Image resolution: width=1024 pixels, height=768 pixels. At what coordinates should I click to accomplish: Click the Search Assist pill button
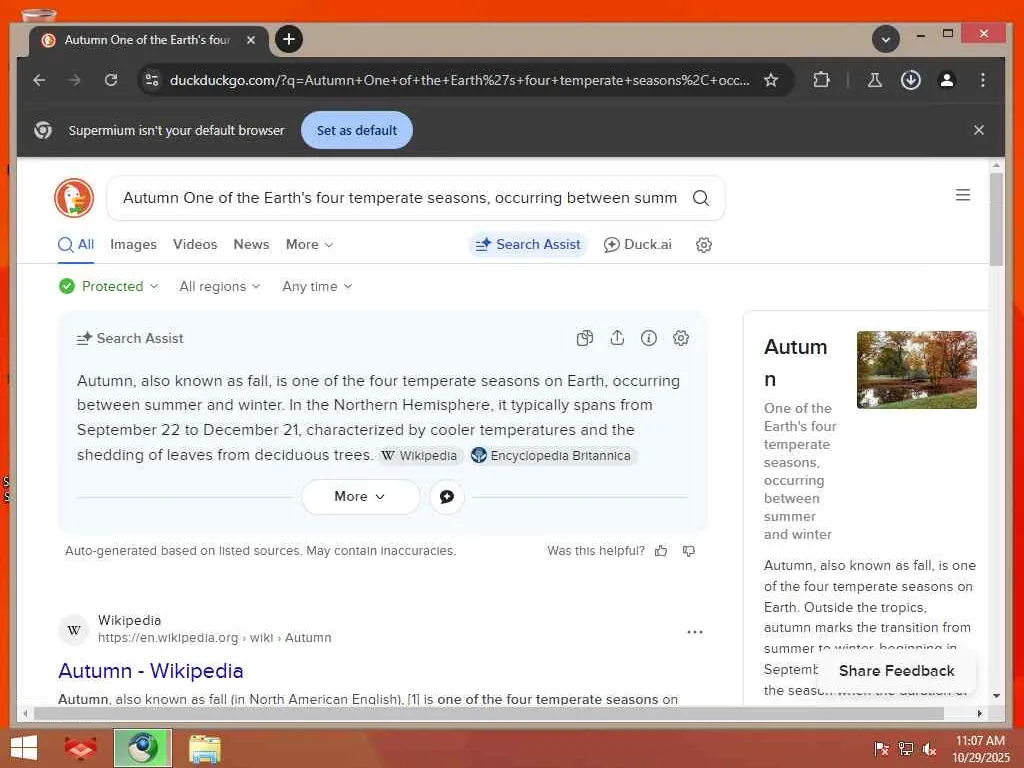click(x=528, y=244)
